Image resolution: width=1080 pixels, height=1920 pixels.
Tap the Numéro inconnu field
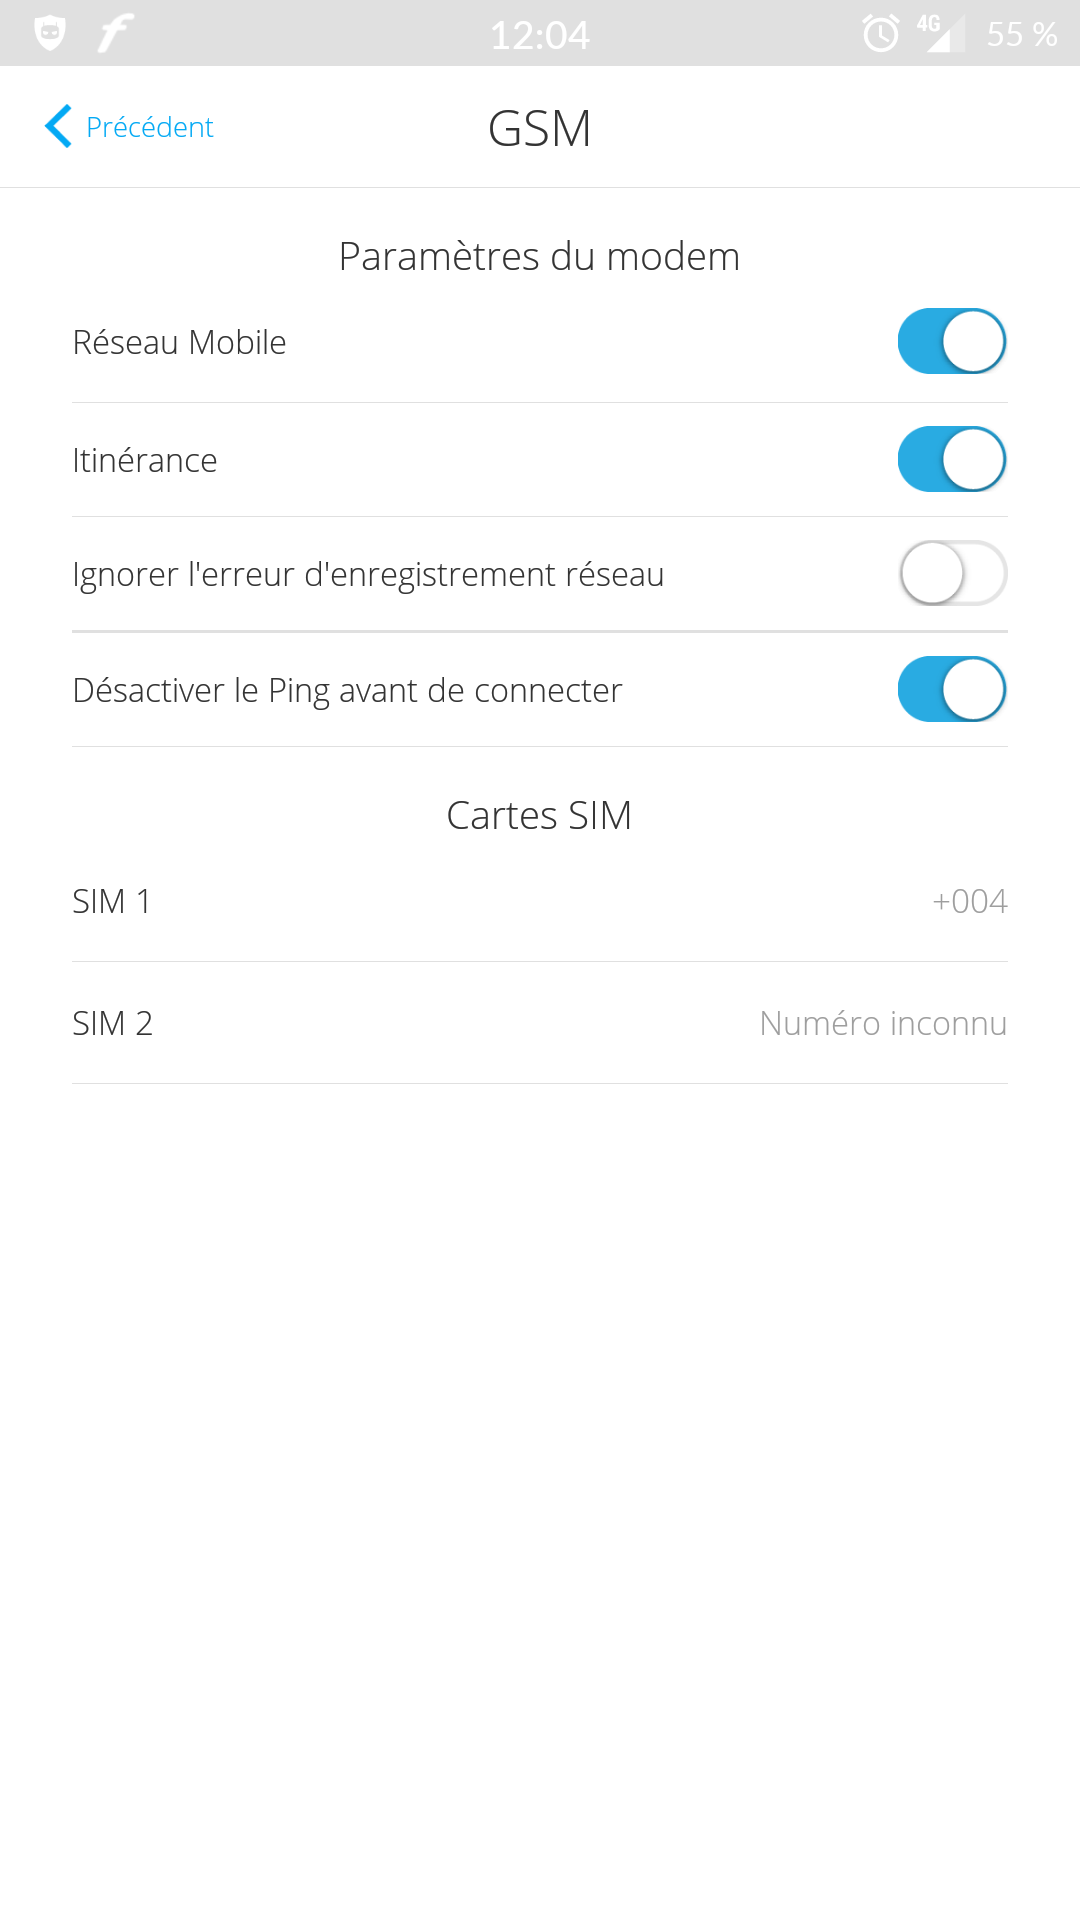click(882, 1023)
